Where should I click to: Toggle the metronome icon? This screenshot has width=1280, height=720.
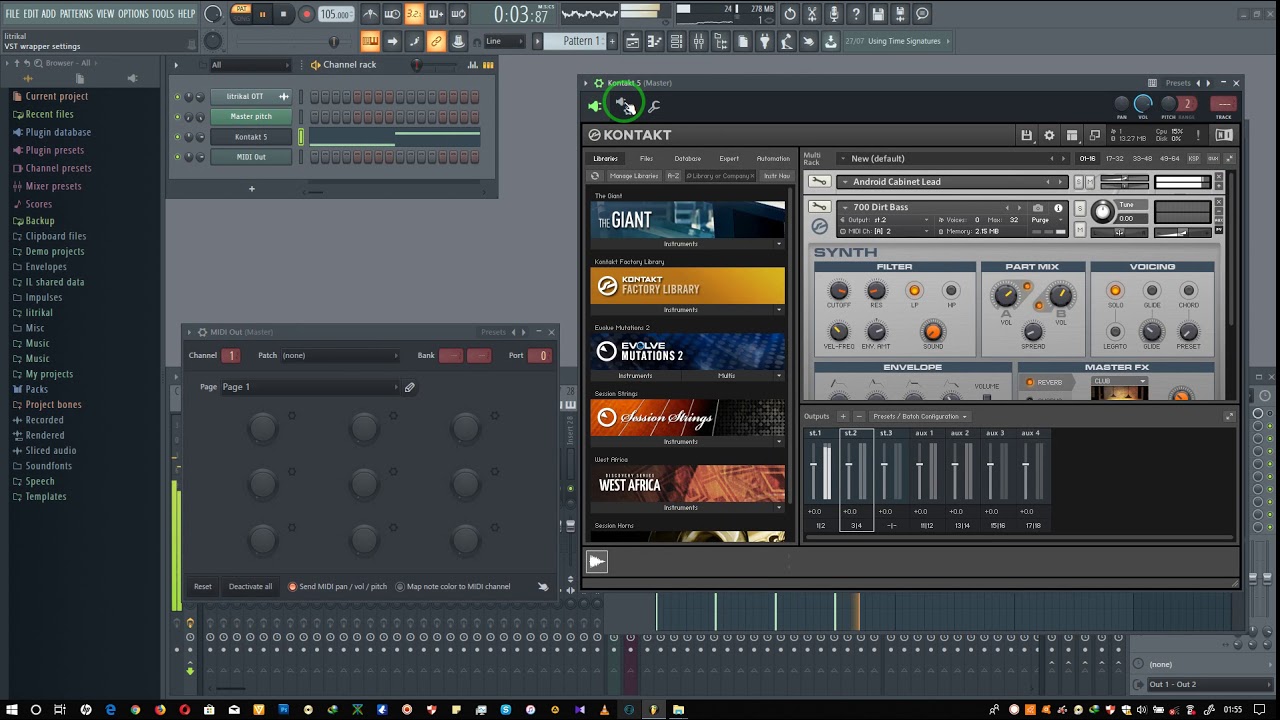click(x=370, y=14)
